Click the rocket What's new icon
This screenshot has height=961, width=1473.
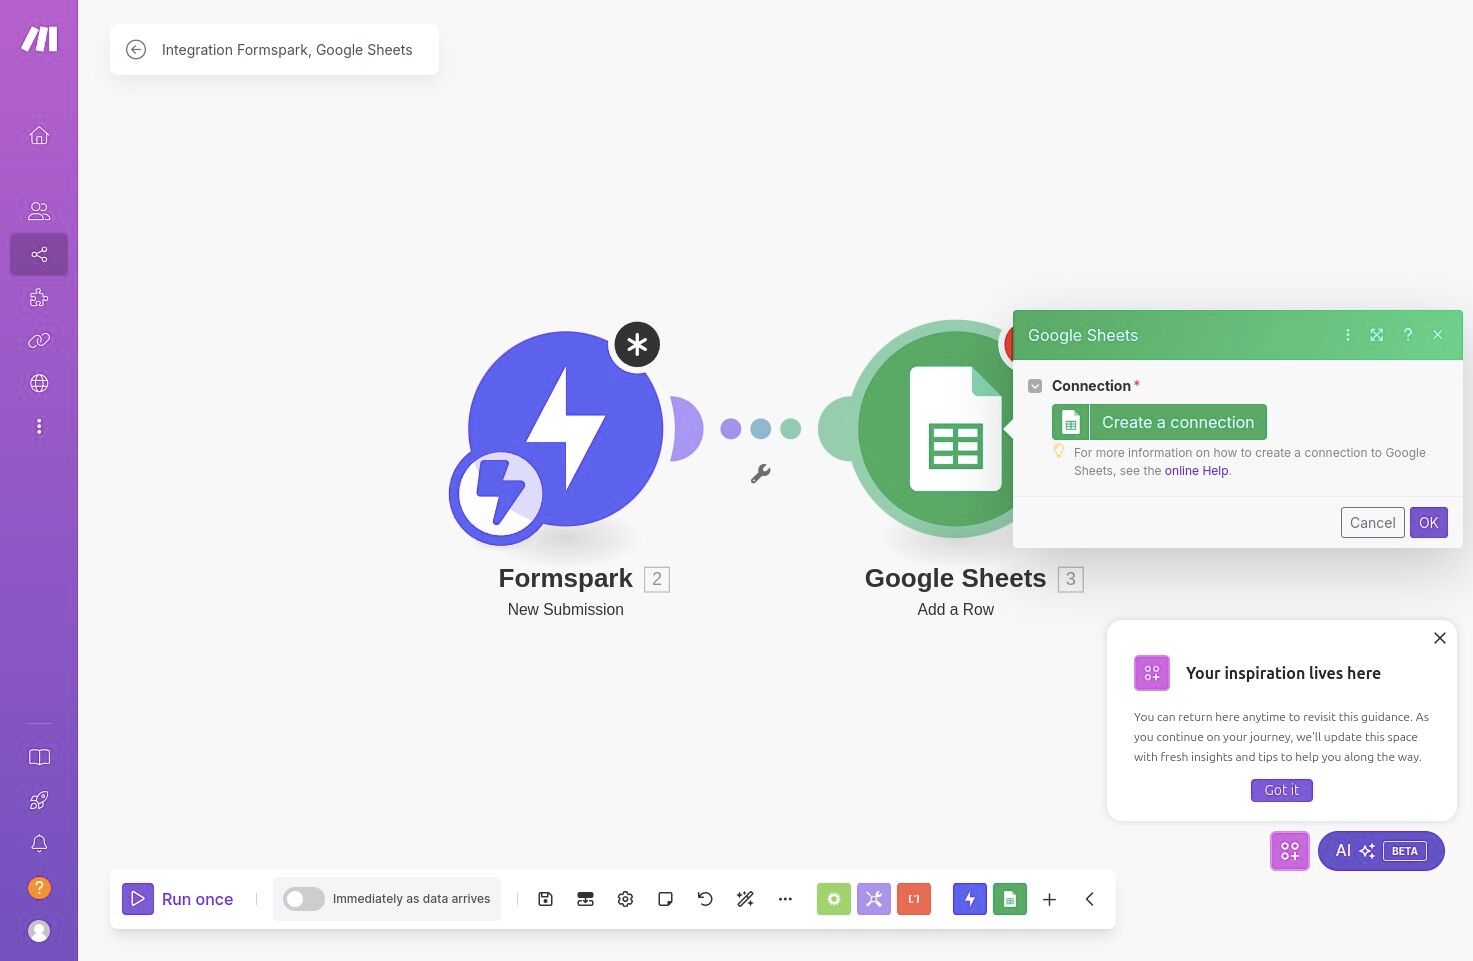coord(39,800)
